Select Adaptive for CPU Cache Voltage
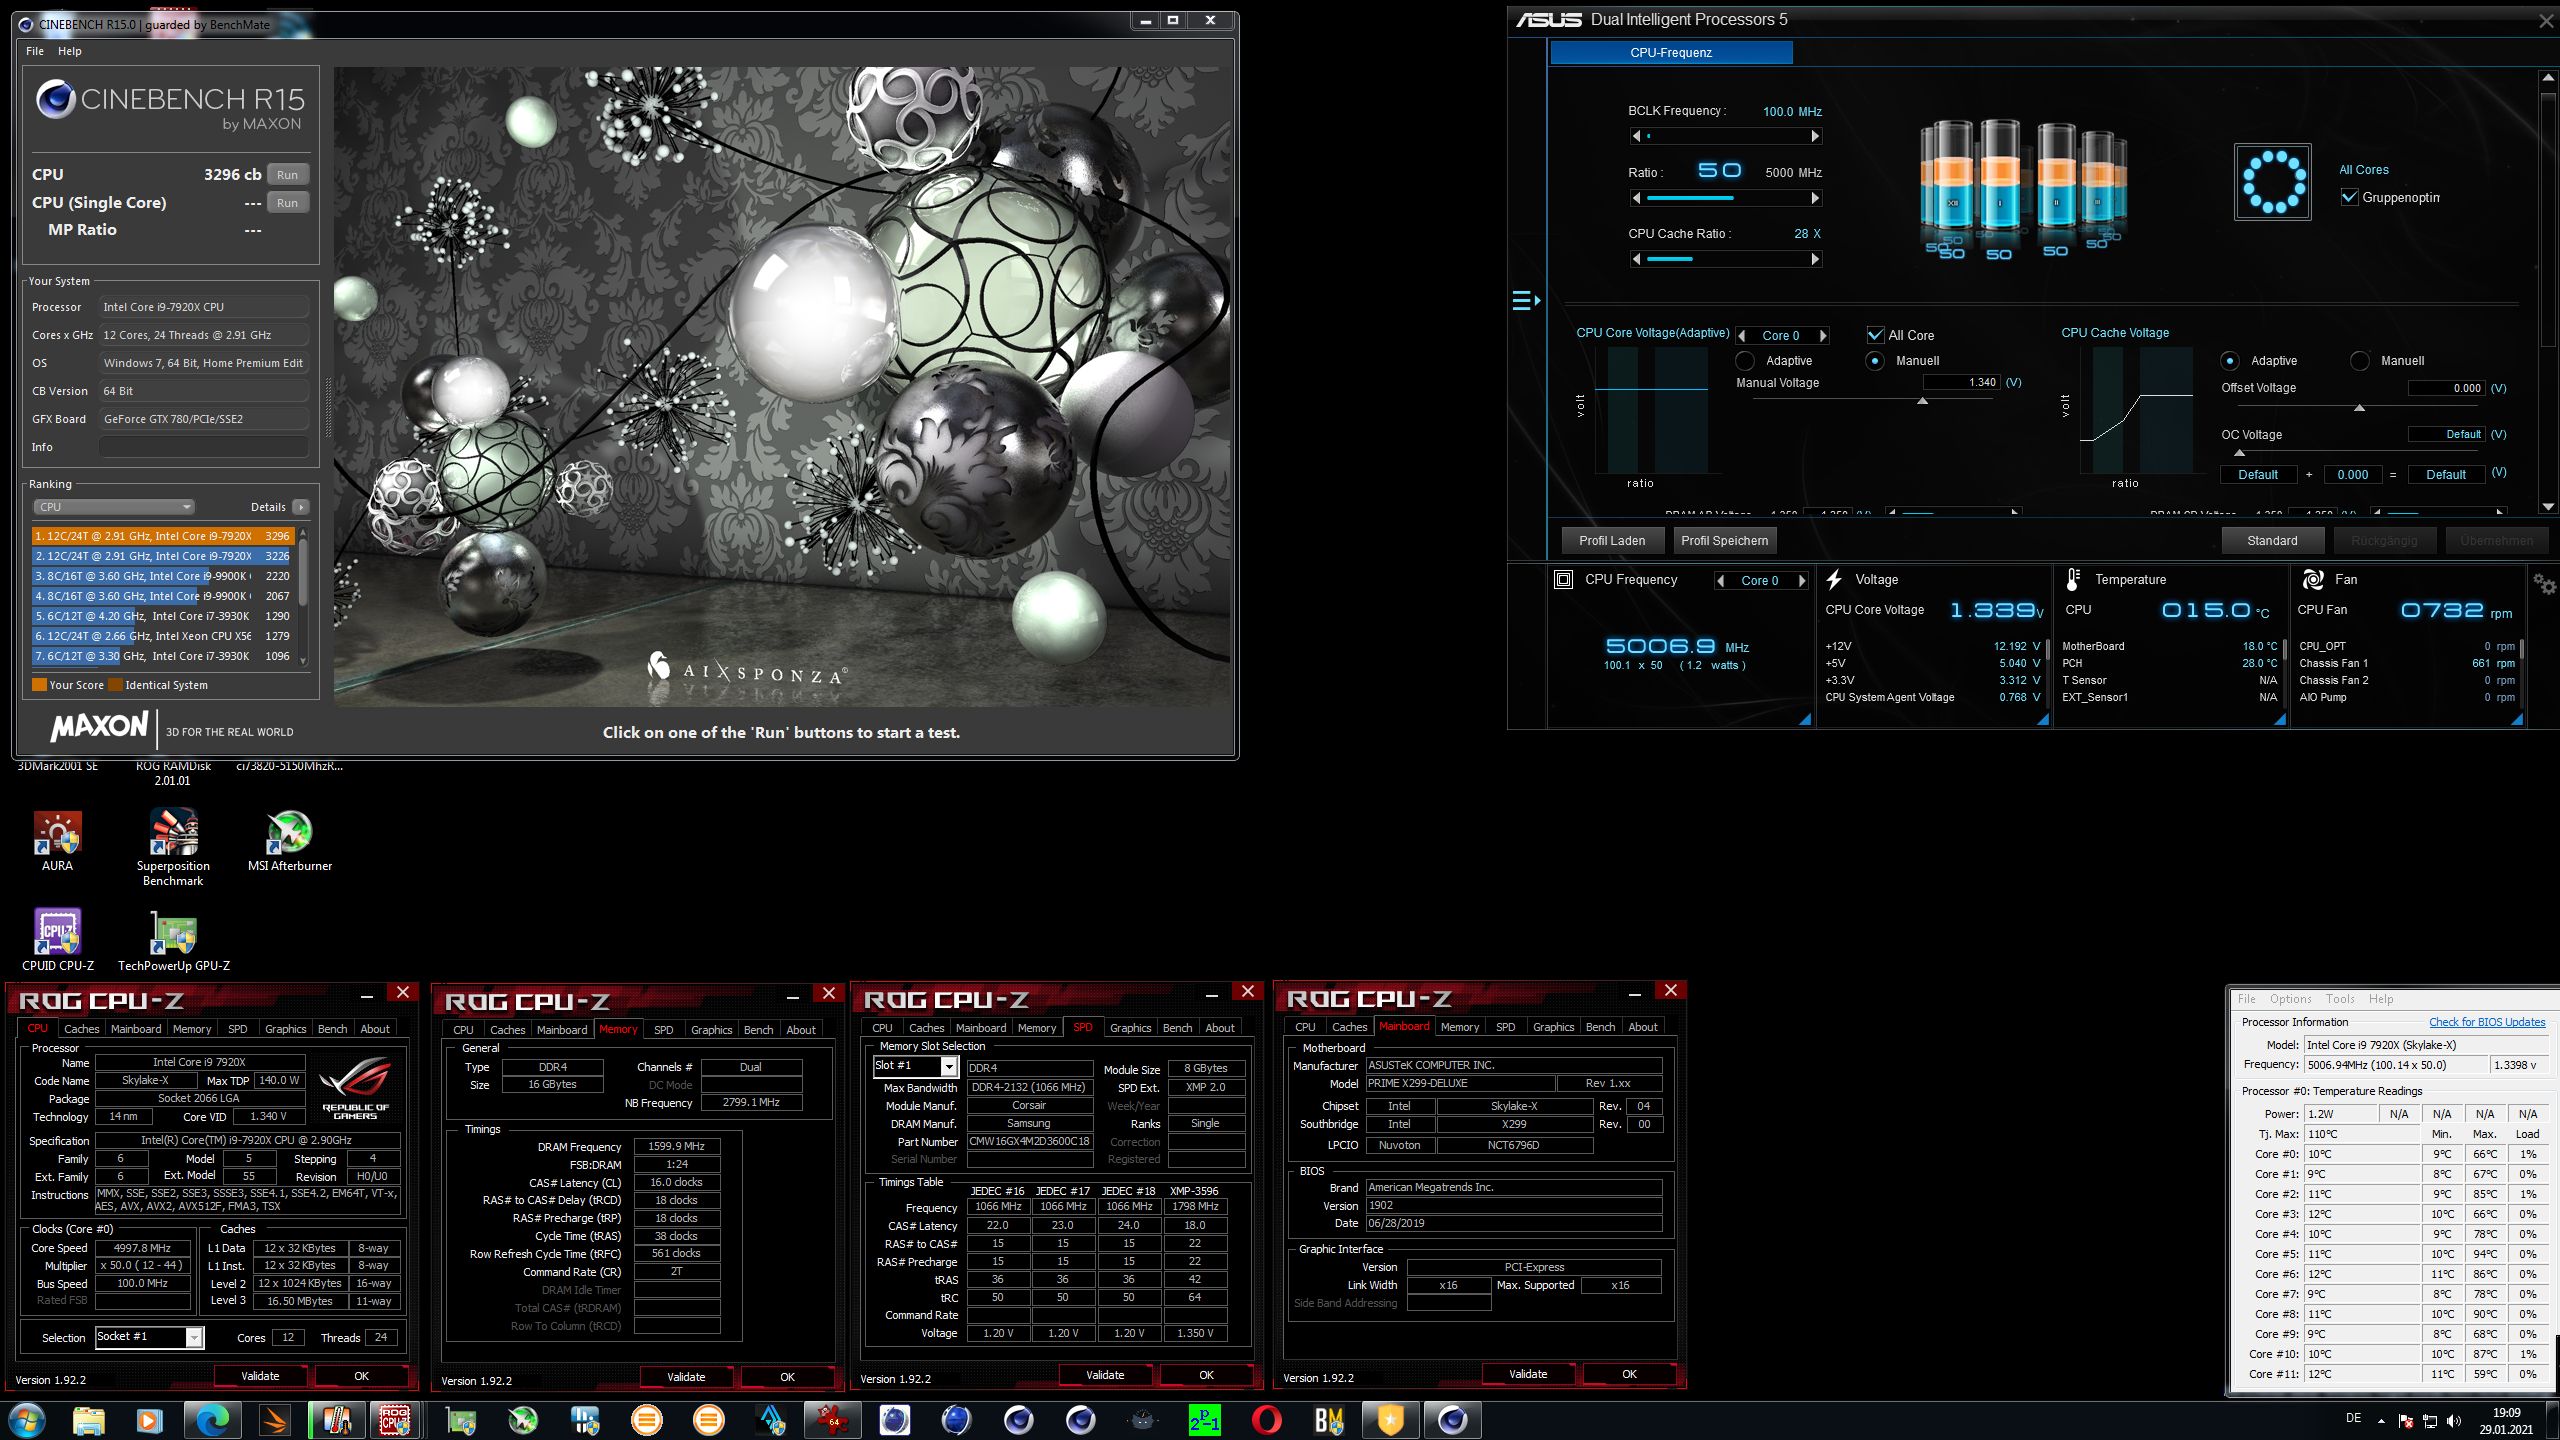This screenshot has height=1440, width=2560. pyautogui.click(x=2229, y=361)
